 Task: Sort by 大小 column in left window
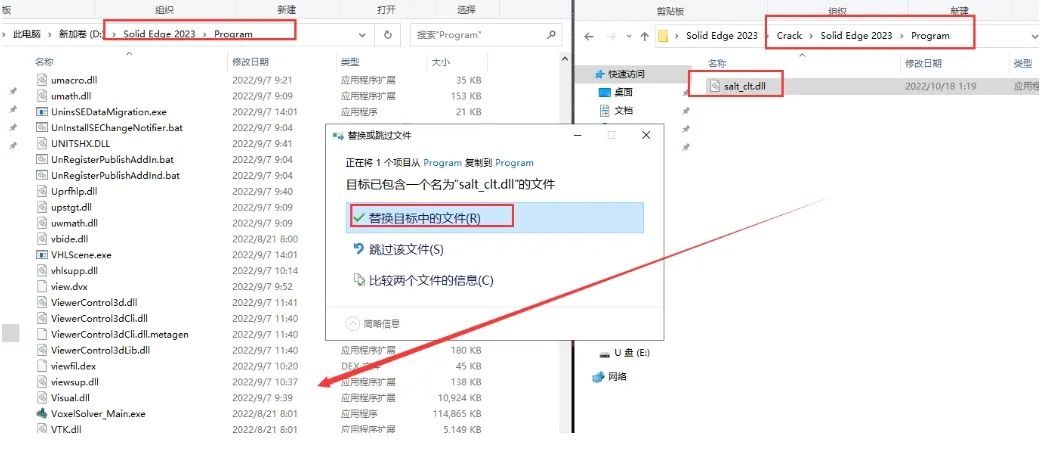(440, 62)
